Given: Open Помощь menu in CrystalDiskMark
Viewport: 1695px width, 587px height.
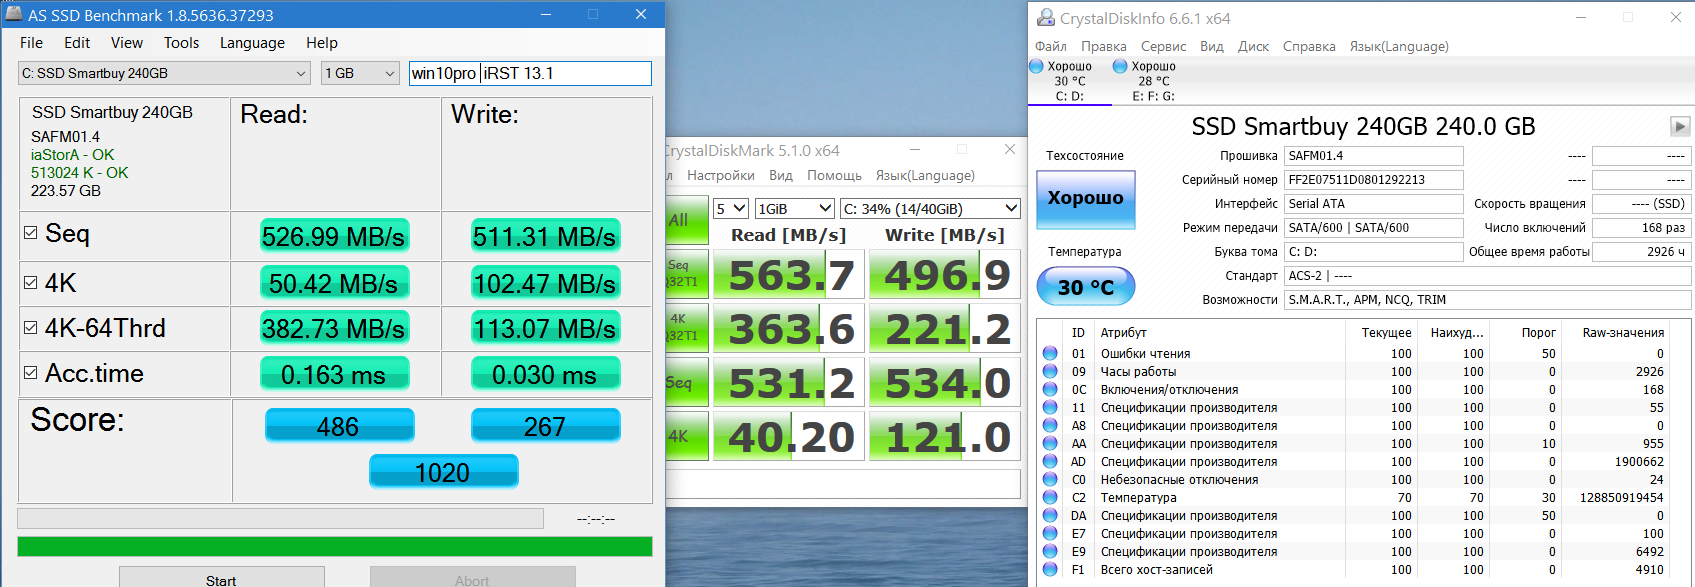Looking at the screenshot, I should pos(834,175).
